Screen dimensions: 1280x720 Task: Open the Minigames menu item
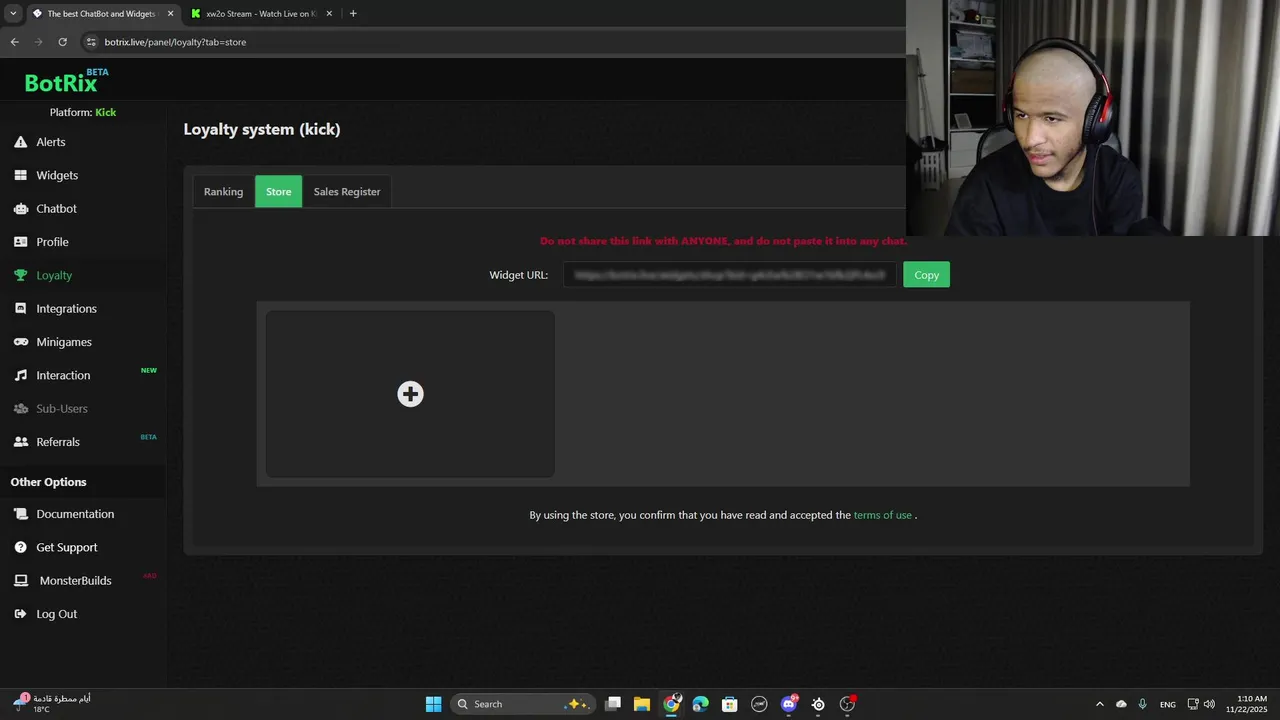pos(64,342)
